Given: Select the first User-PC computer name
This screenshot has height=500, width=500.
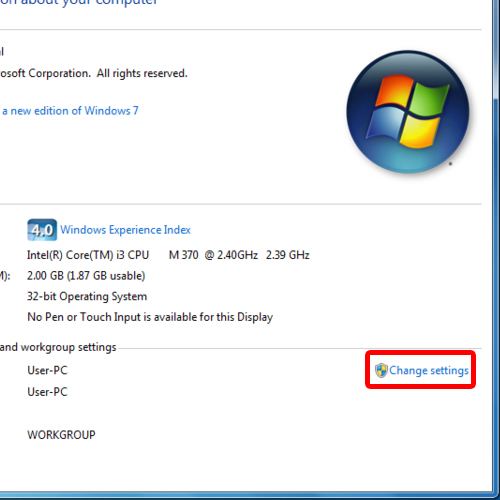Looking at the screenshot, I should point(47,370).
